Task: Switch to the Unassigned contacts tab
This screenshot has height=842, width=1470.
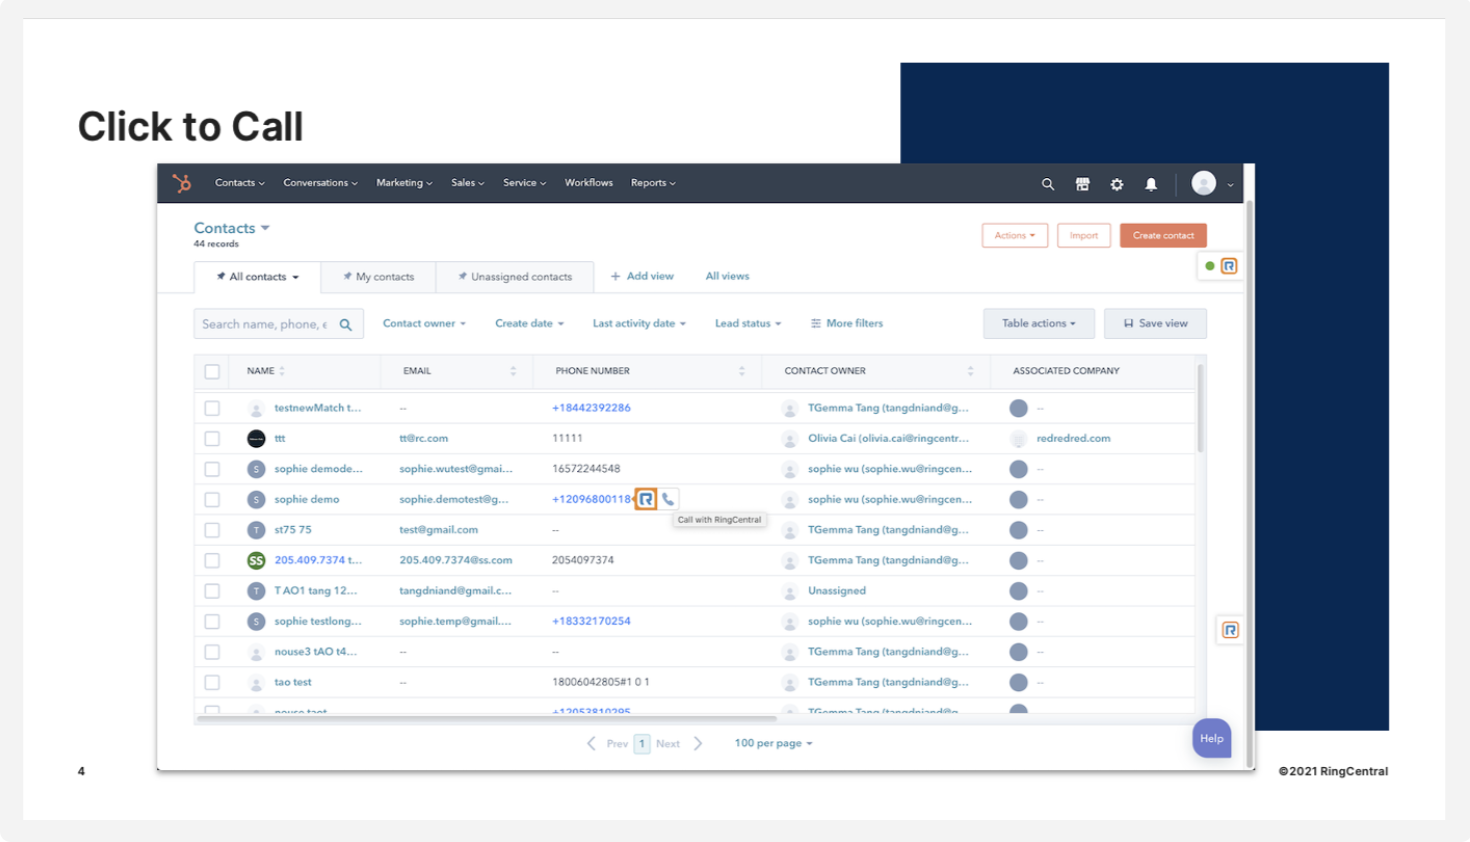Action: tap(515, 277)
